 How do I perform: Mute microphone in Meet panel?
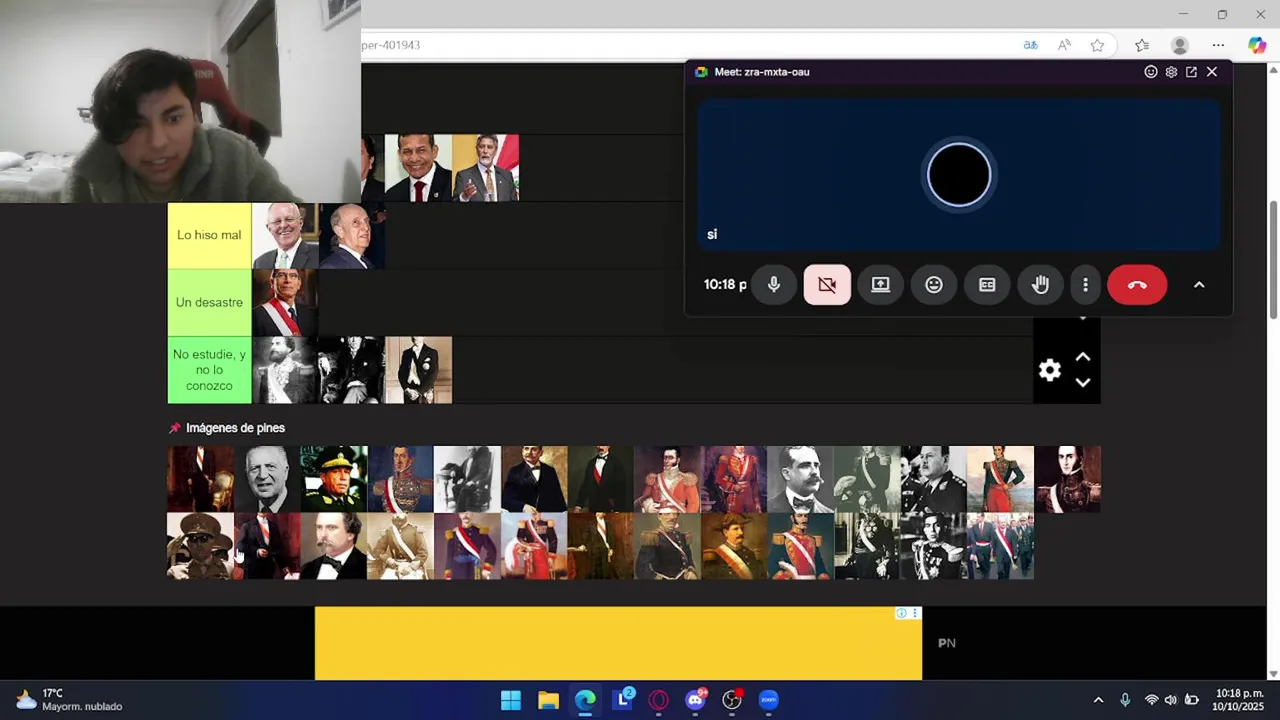click(773, 285)
